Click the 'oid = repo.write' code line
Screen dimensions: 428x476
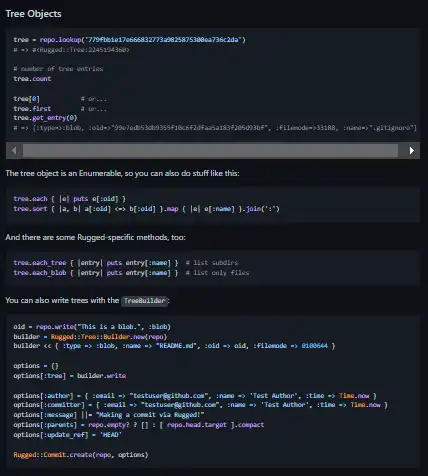point(92,327)
